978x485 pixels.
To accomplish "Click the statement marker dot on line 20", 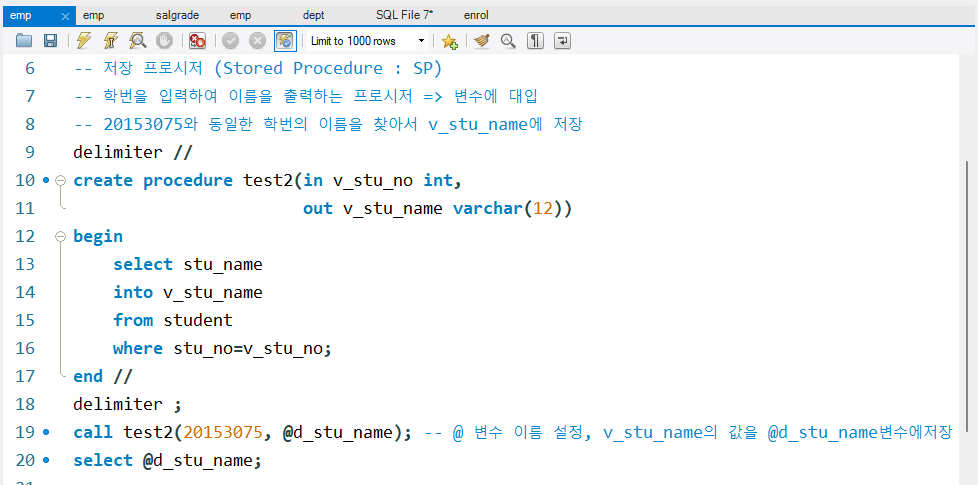I will click(x=46, y=460).
